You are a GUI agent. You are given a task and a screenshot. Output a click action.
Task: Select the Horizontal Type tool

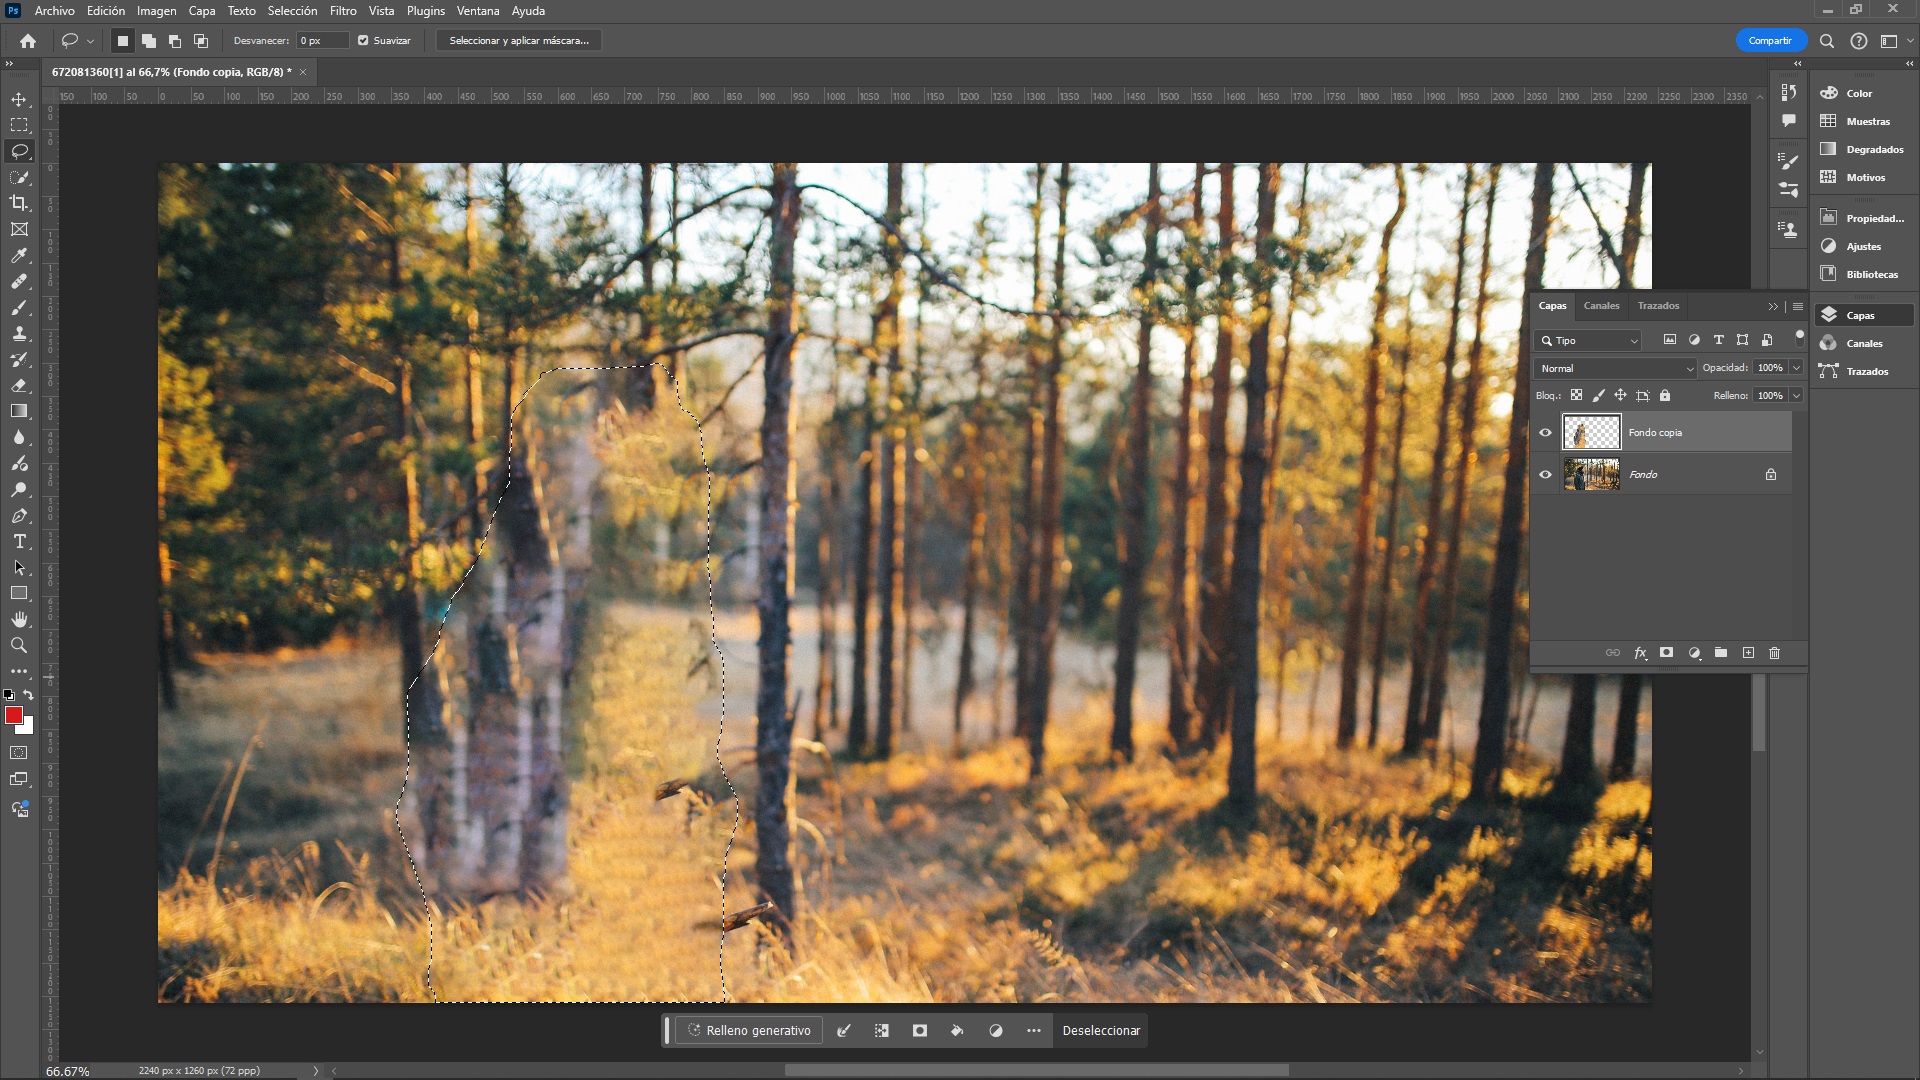[19, 541]
